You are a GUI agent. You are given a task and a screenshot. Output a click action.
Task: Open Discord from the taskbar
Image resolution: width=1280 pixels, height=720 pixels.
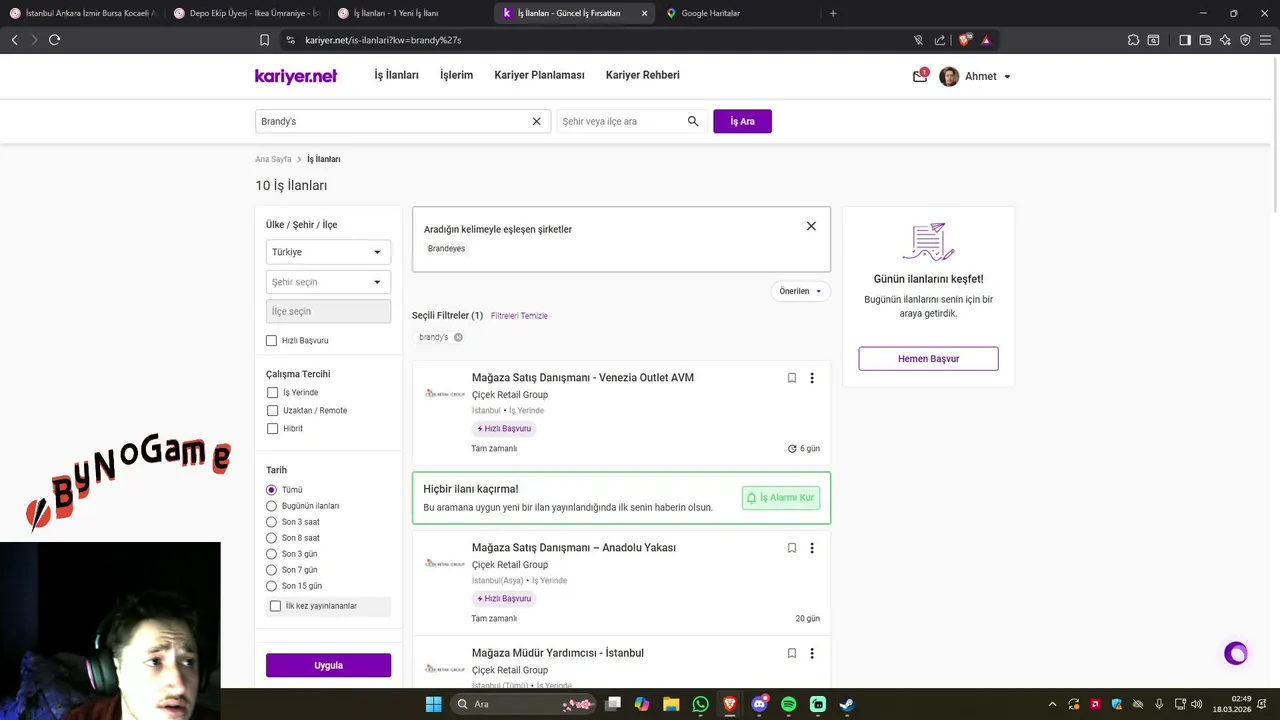(x=759, y=704)
